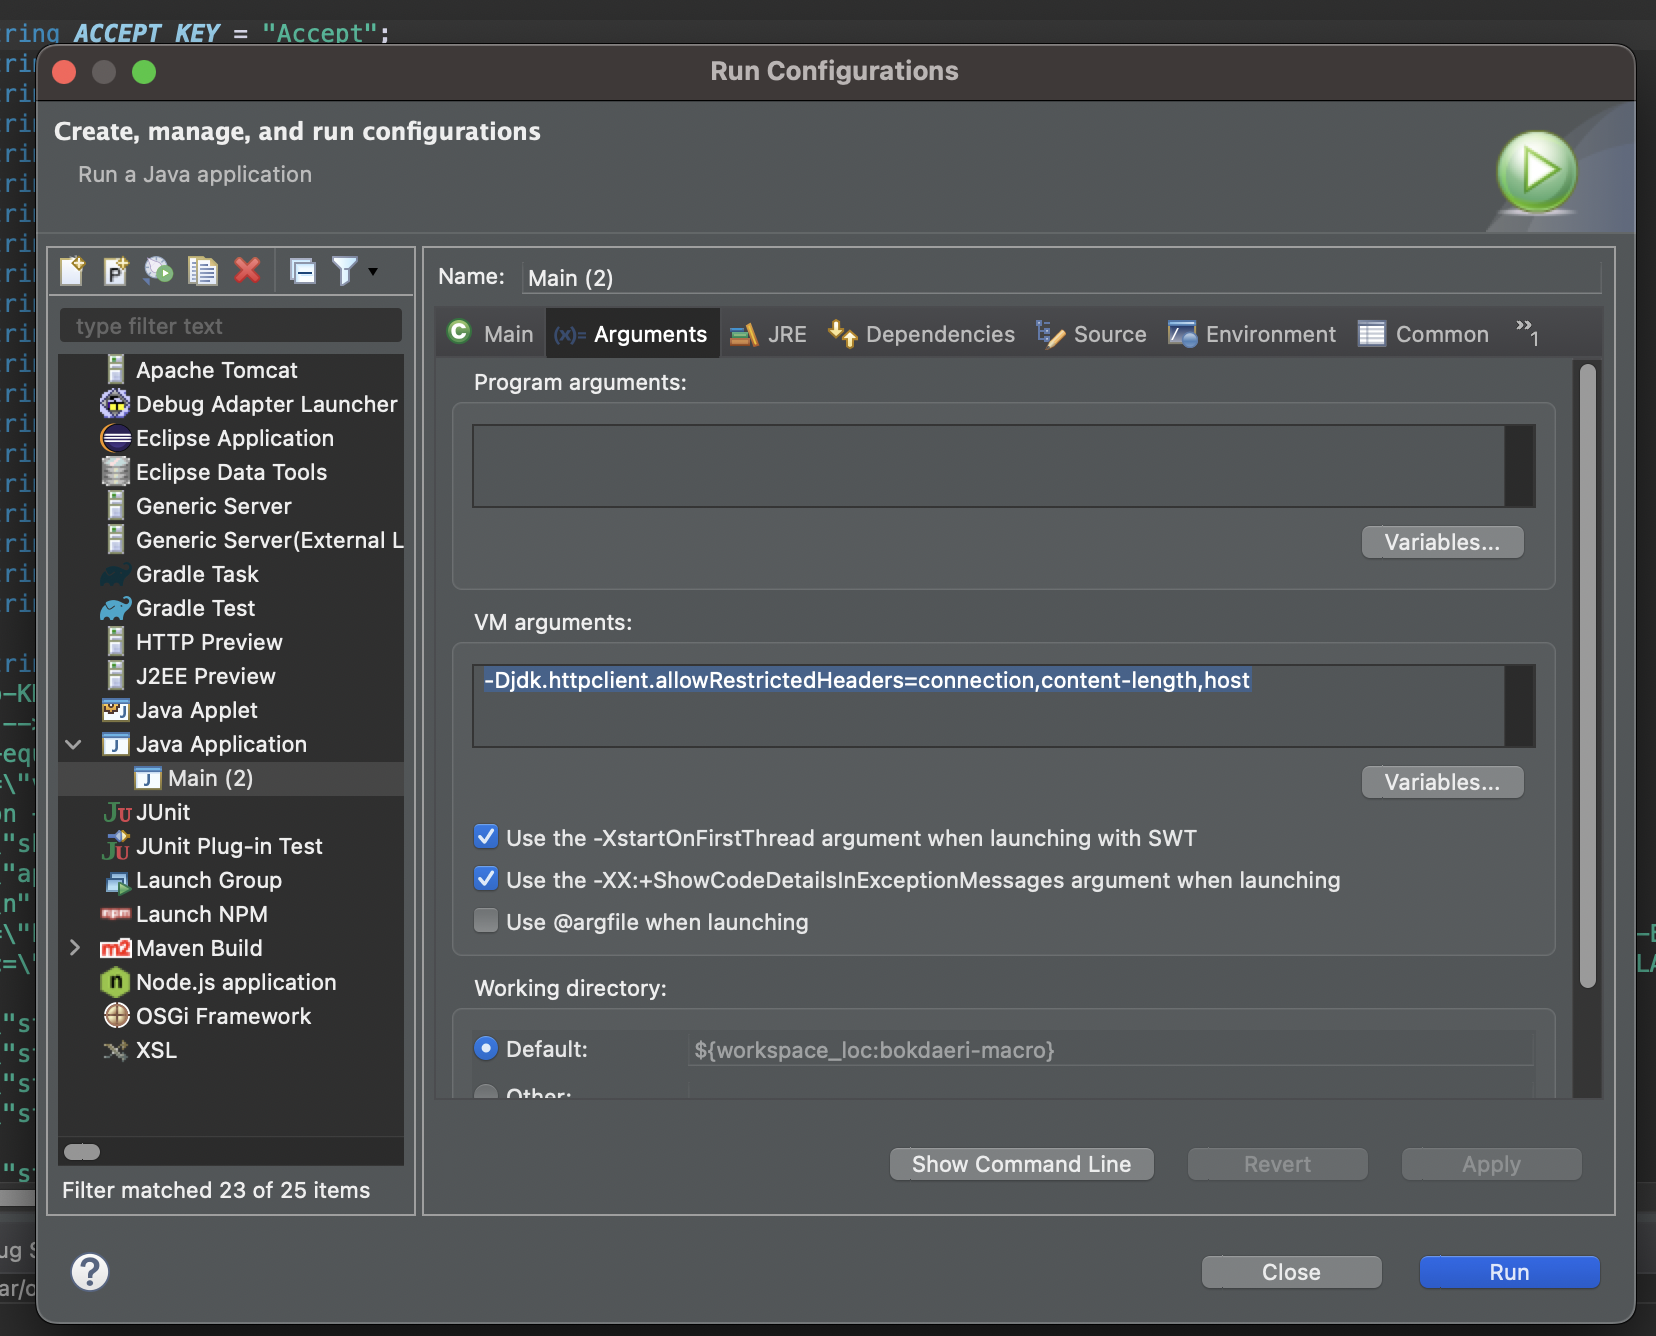Switch to the Dependencies tab
The image size is (1656, 1336).
[x=921, y=334]
